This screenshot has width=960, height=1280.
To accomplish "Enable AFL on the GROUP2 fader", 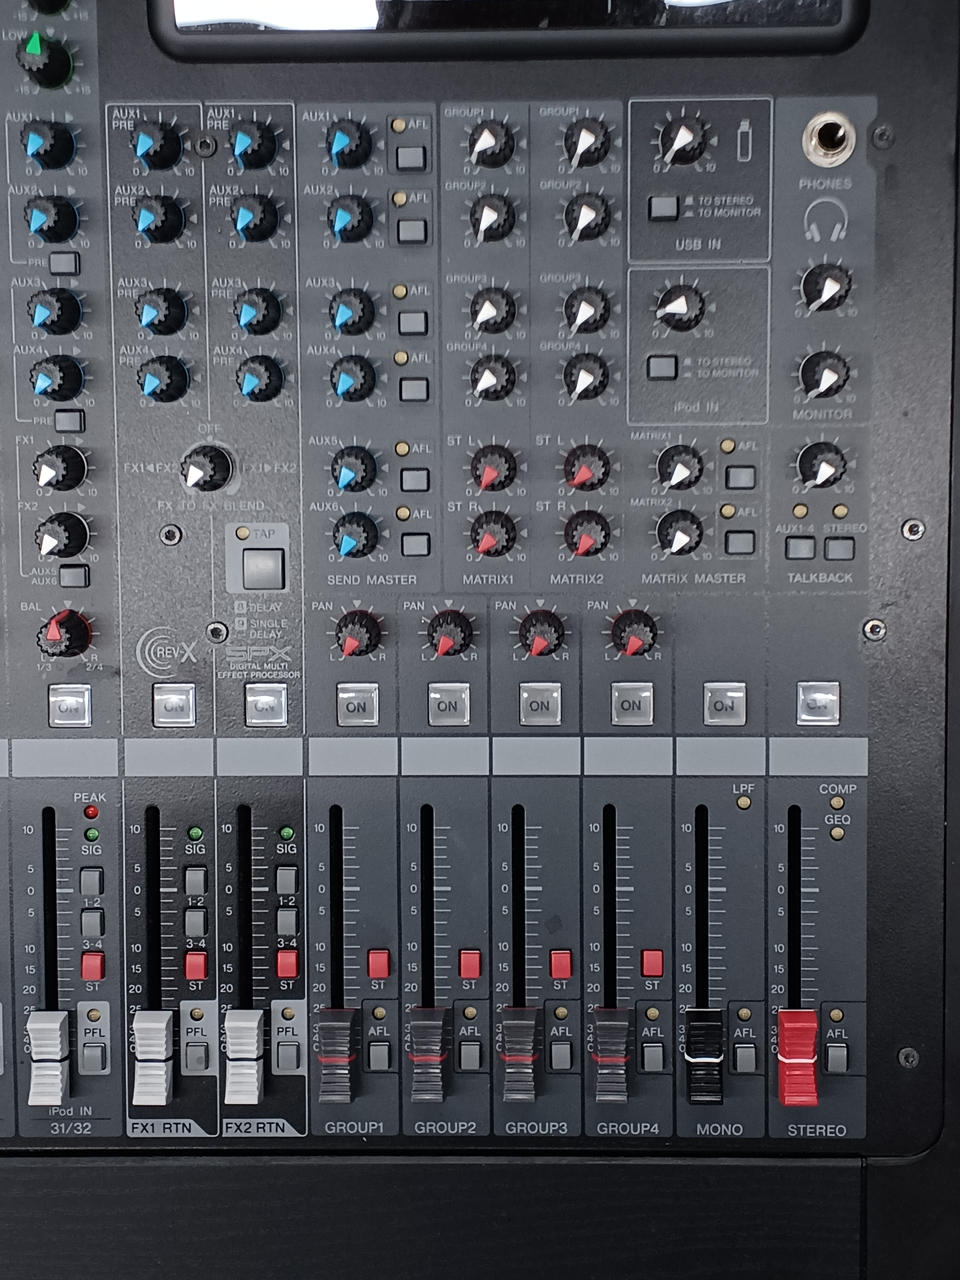I will [x=470, y=1056].
